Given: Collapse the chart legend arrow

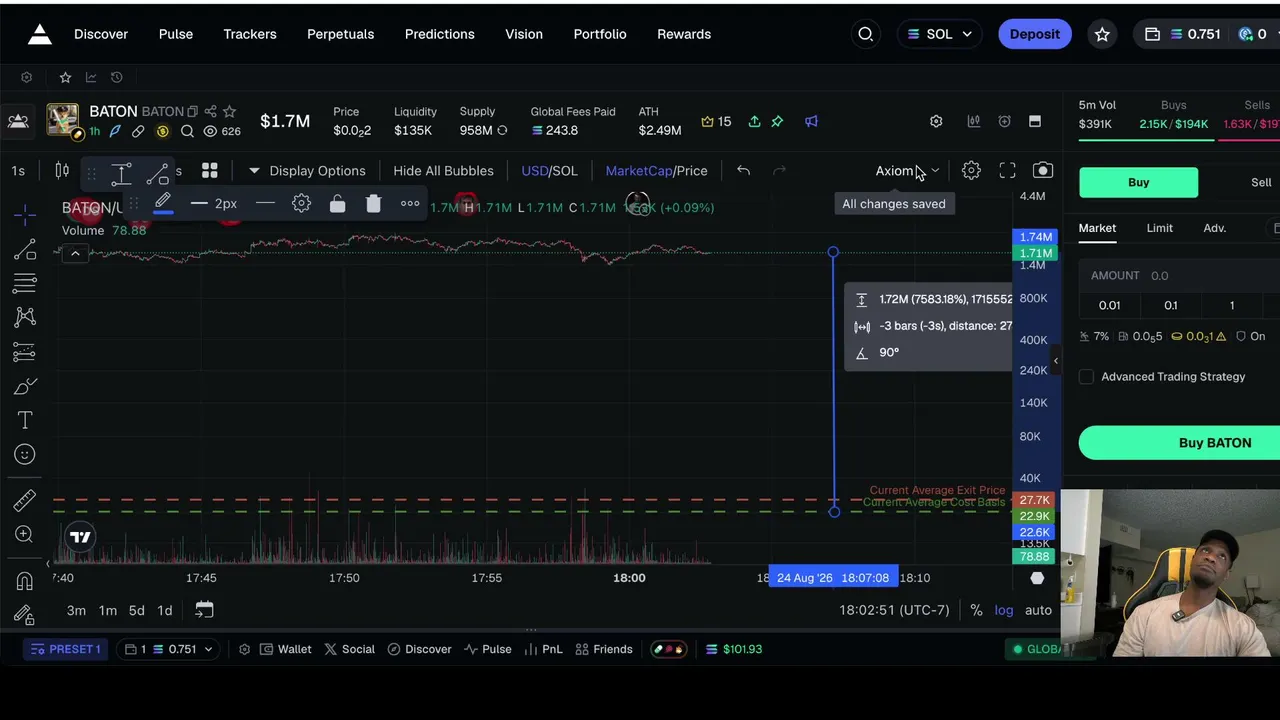Looking at the screenshot, I should (75, 254).
